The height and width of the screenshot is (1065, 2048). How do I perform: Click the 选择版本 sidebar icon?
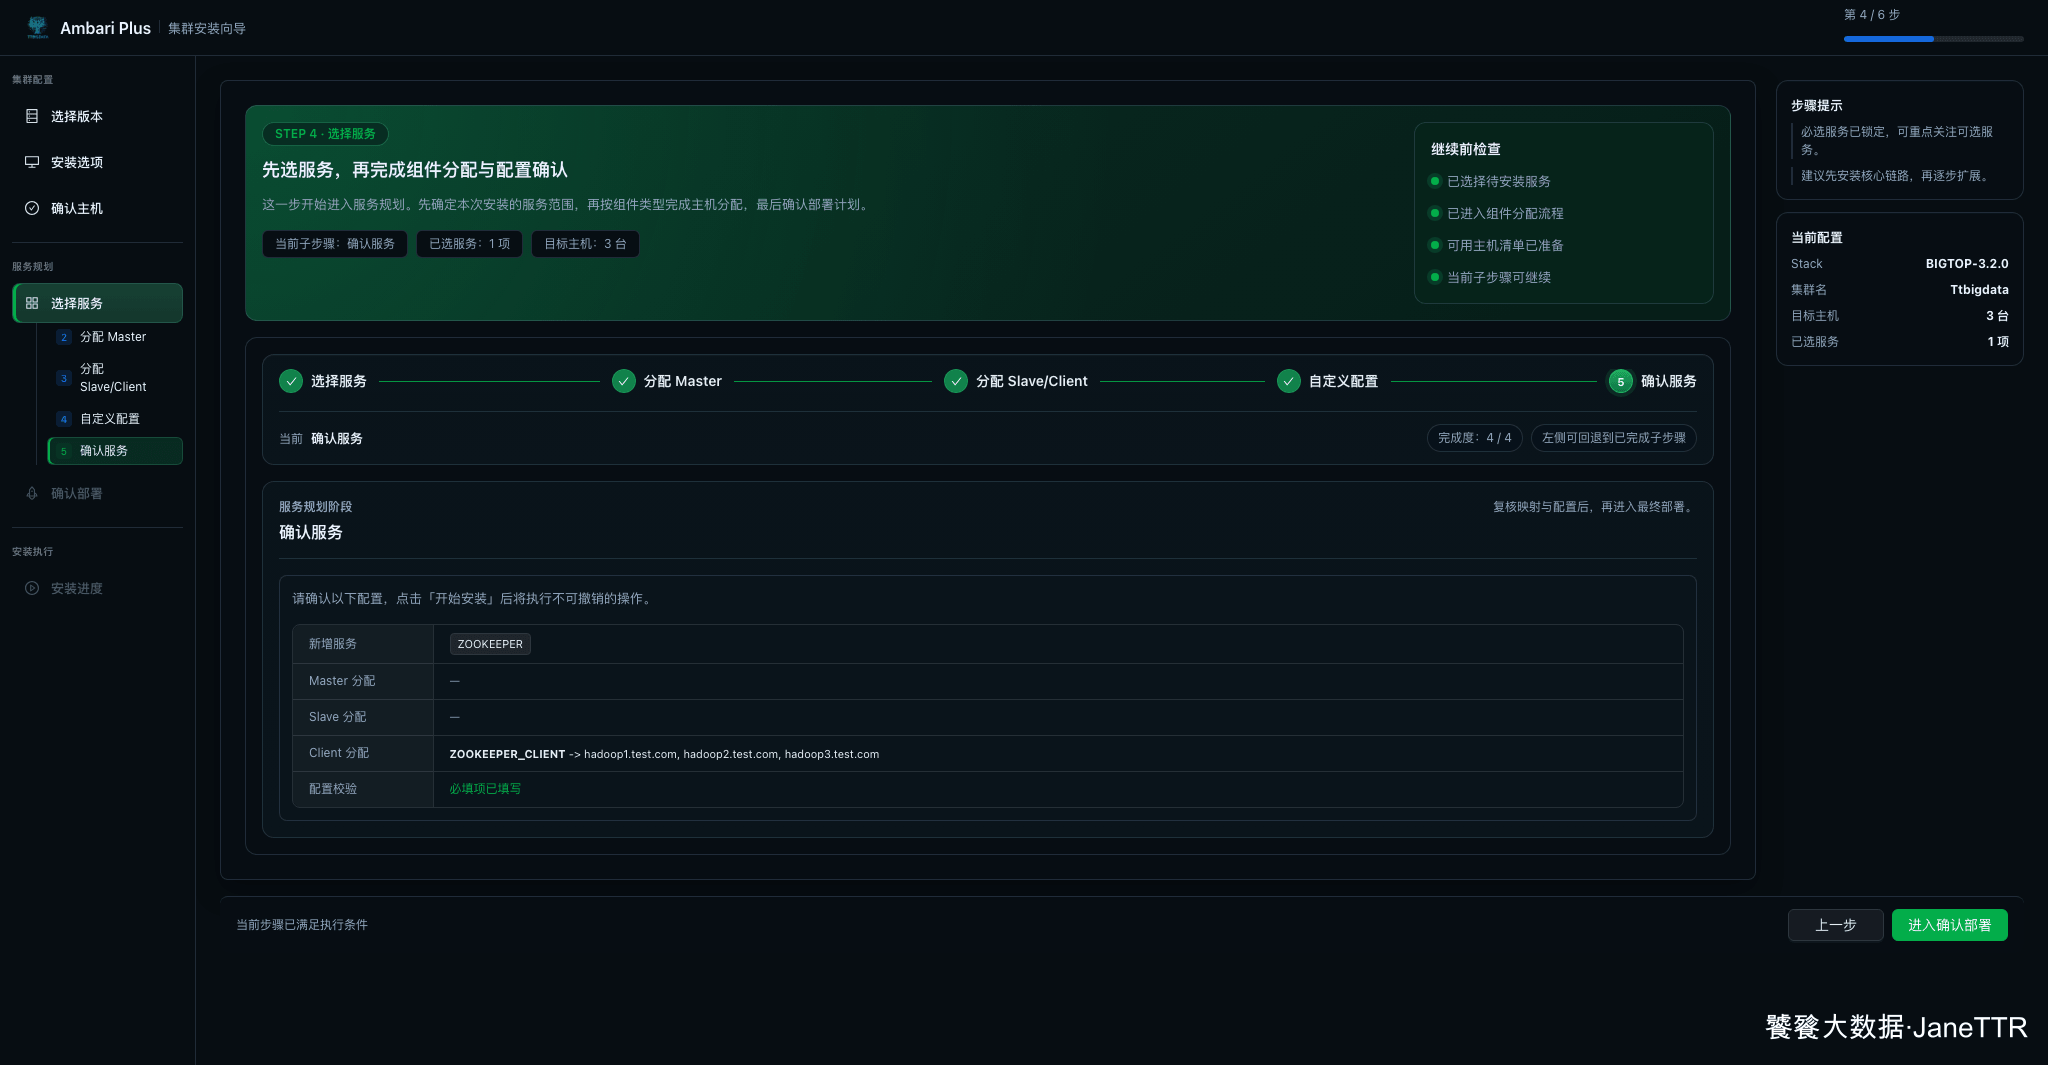click(32, 116)
